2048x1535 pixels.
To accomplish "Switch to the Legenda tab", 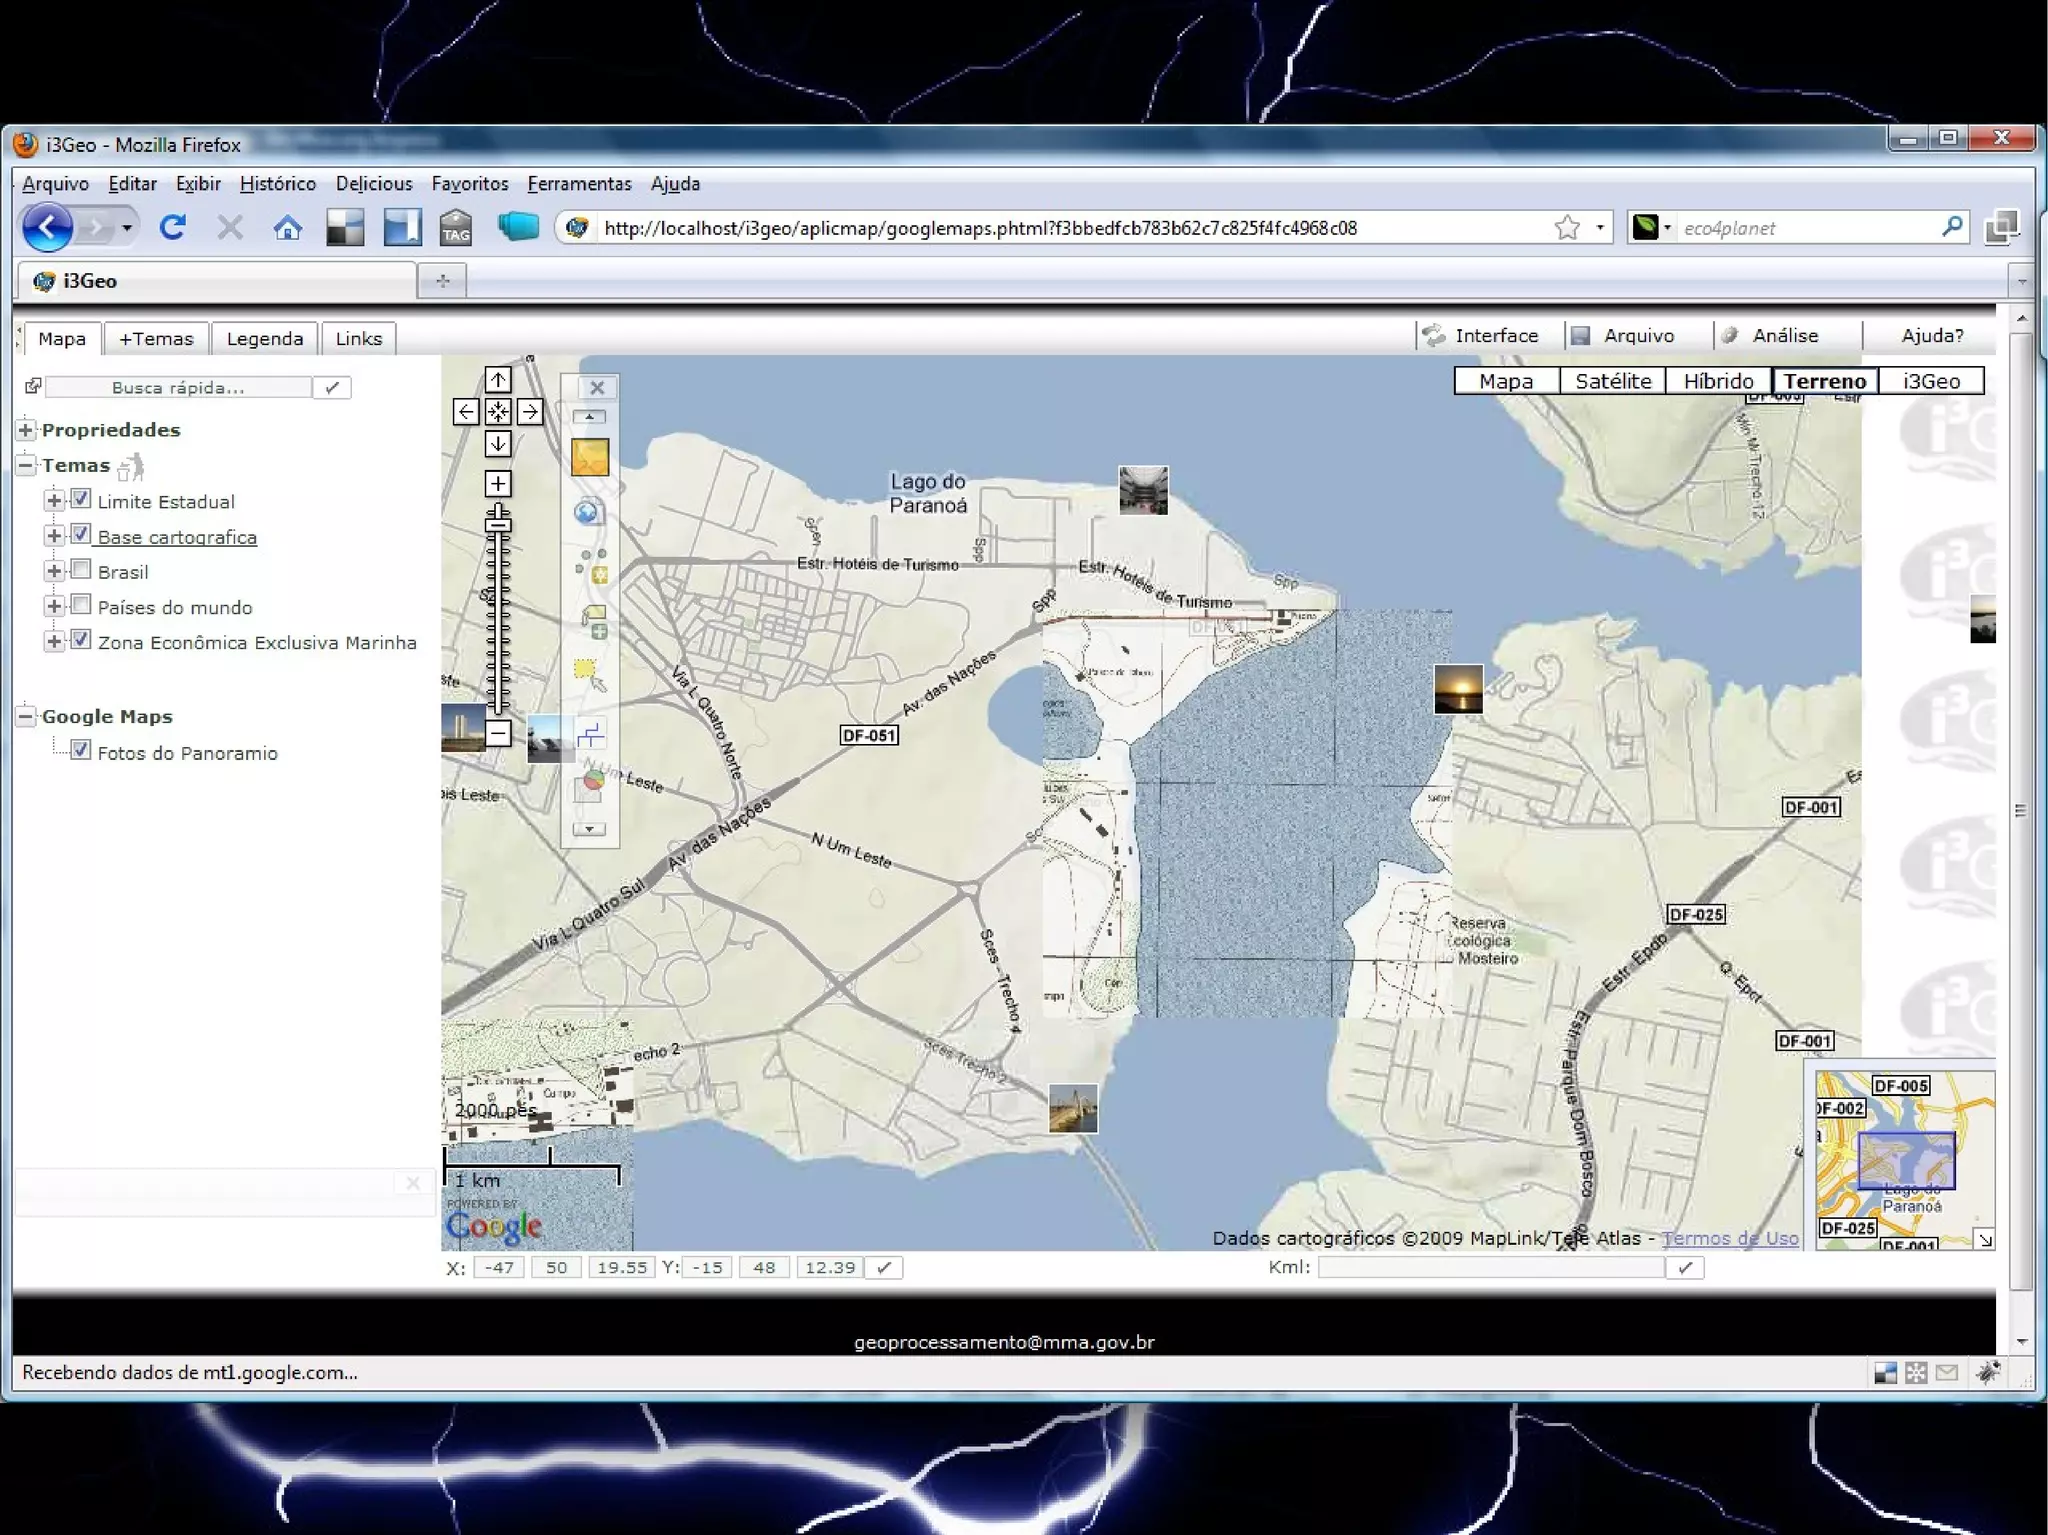I will pyautogui.click(x=264, y=339).
